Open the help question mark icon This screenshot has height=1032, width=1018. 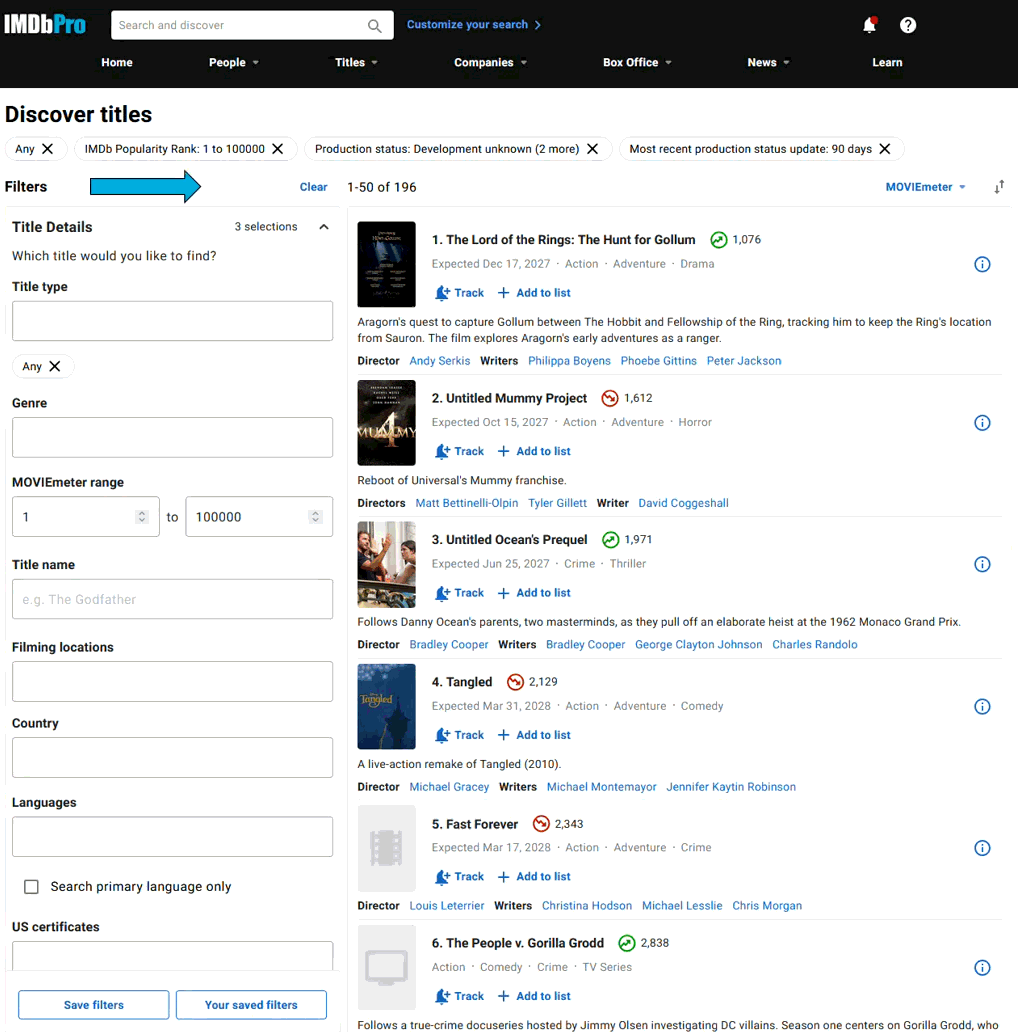click(907, 25)
